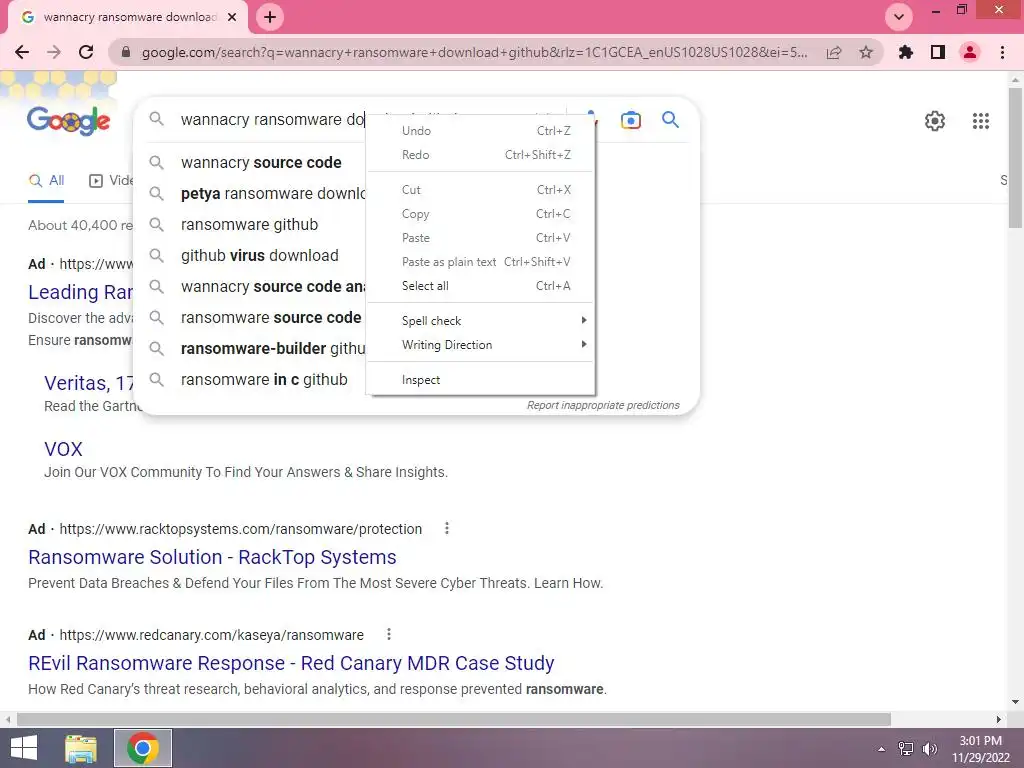The width and height of the screenshot is (1024, 768).
Task: Open the Google apps grid
Action: click(x=980, y=121)
